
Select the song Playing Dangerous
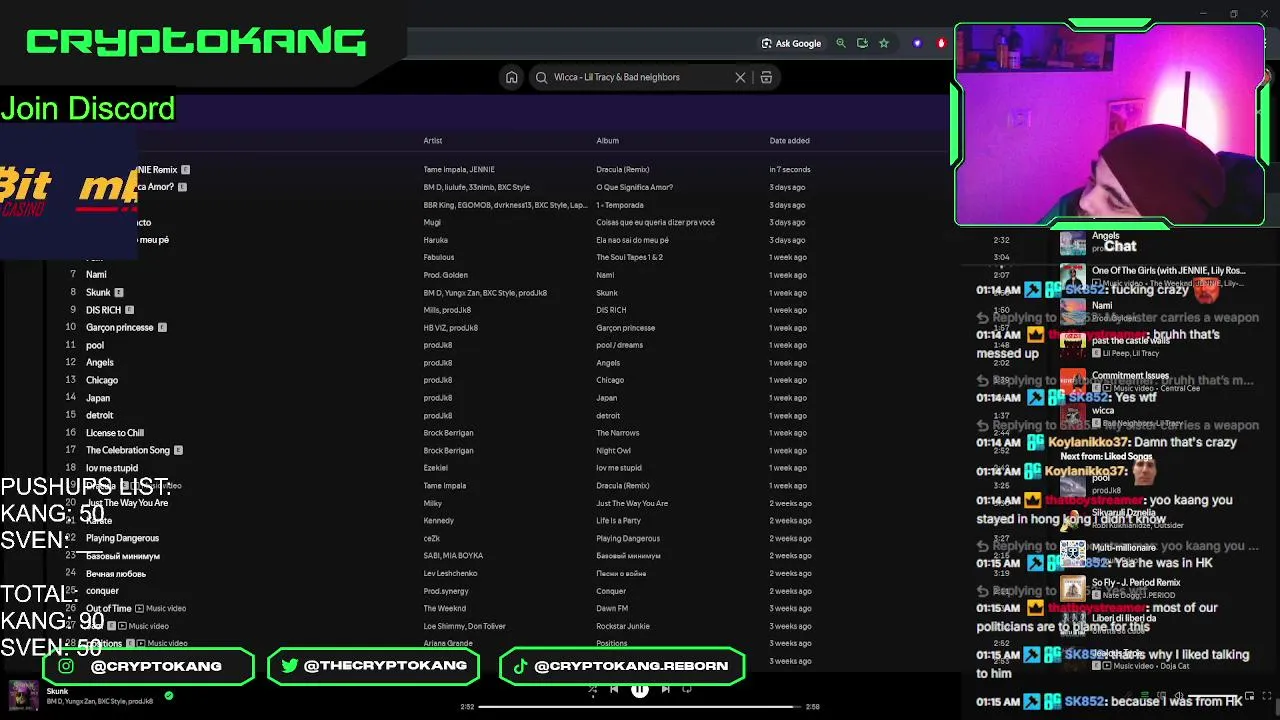pos(122,538)
